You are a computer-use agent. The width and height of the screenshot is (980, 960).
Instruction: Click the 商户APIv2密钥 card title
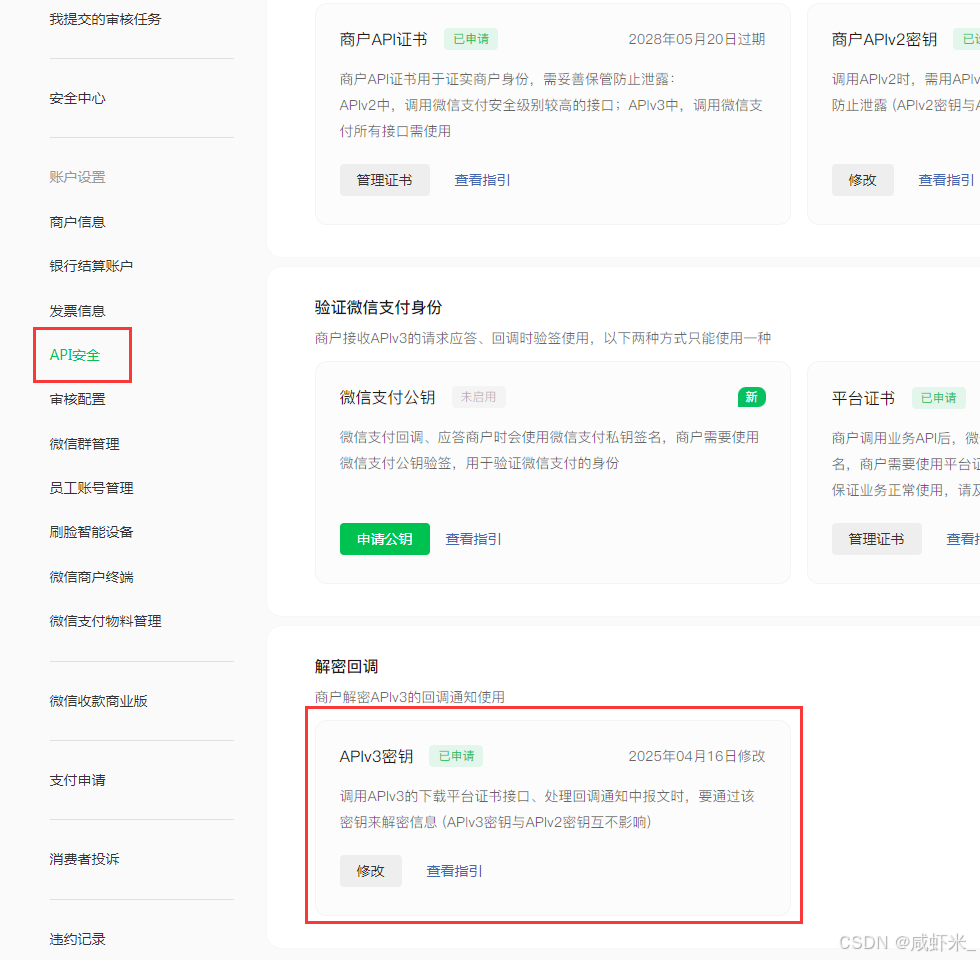point(884,39)
